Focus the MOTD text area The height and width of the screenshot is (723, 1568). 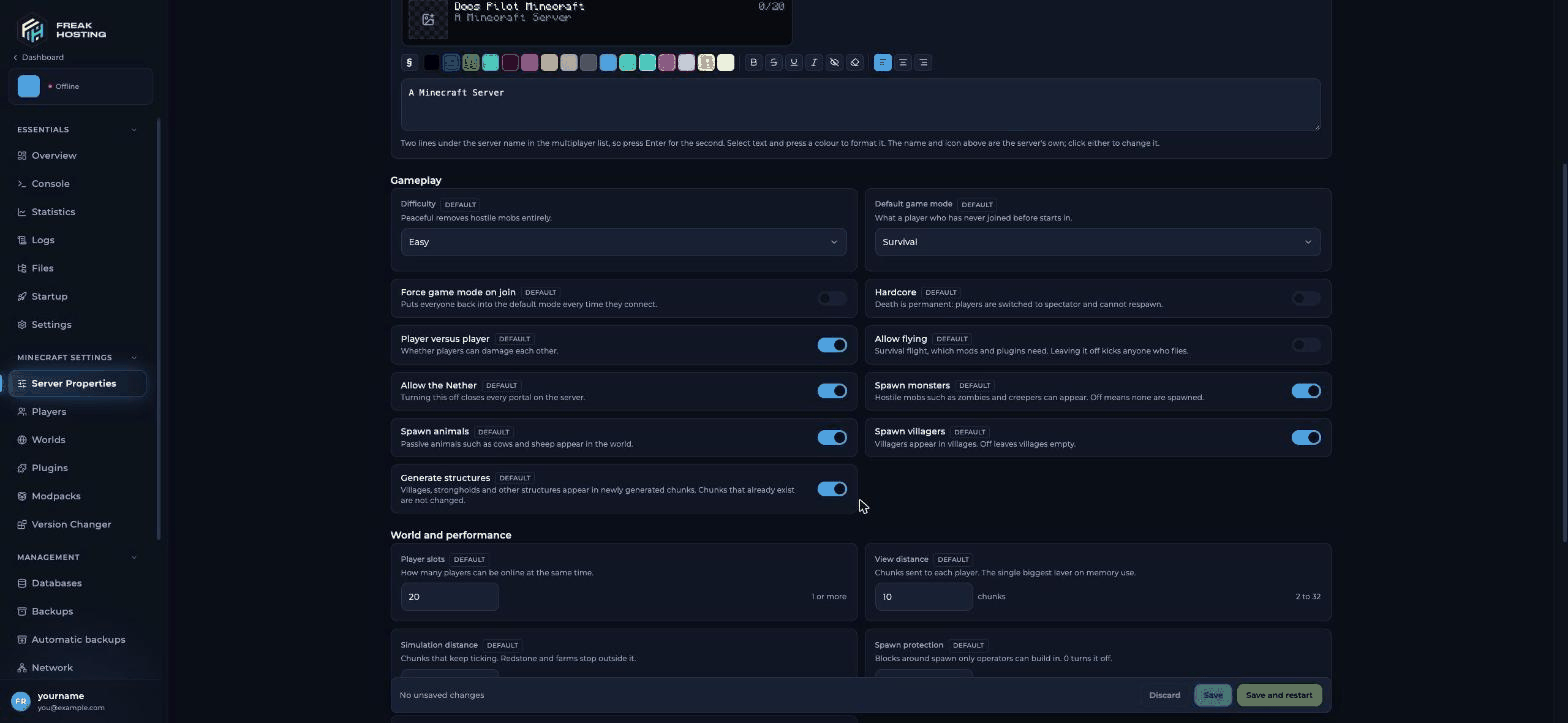pyautogui.click(x=860, y=104)
